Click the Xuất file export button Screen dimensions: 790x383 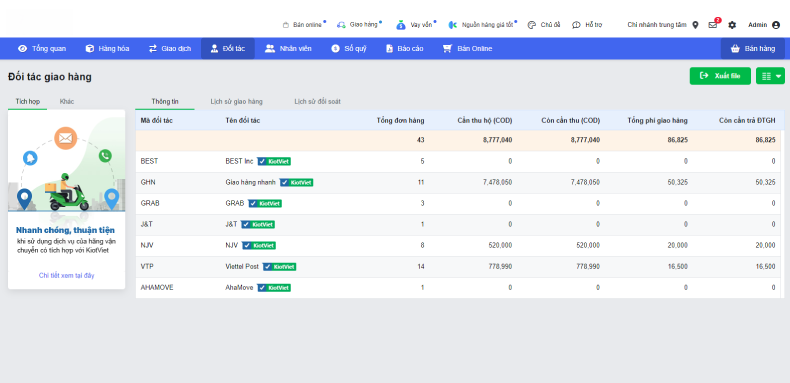(720, 76)
